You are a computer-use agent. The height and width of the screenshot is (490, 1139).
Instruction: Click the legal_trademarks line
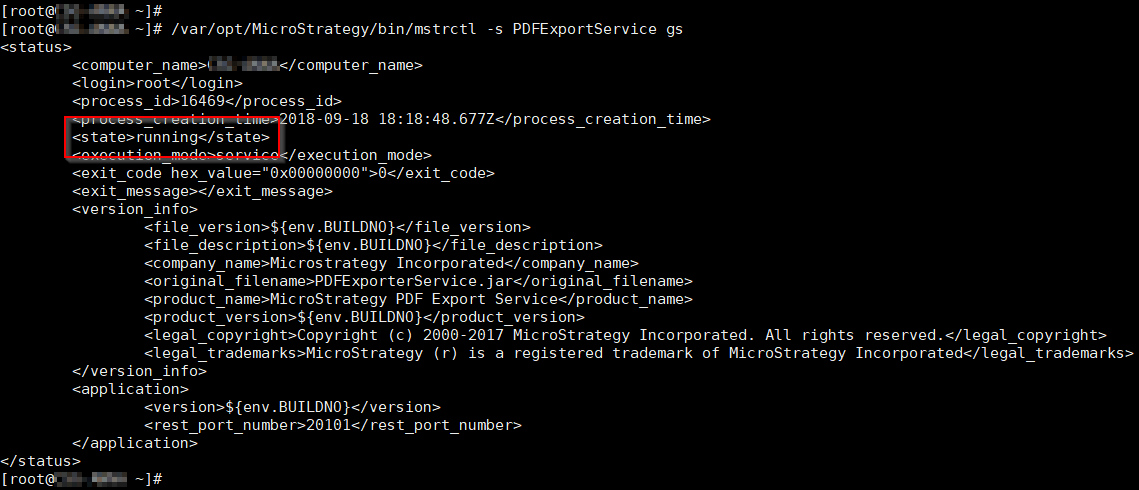coord(639,354)
